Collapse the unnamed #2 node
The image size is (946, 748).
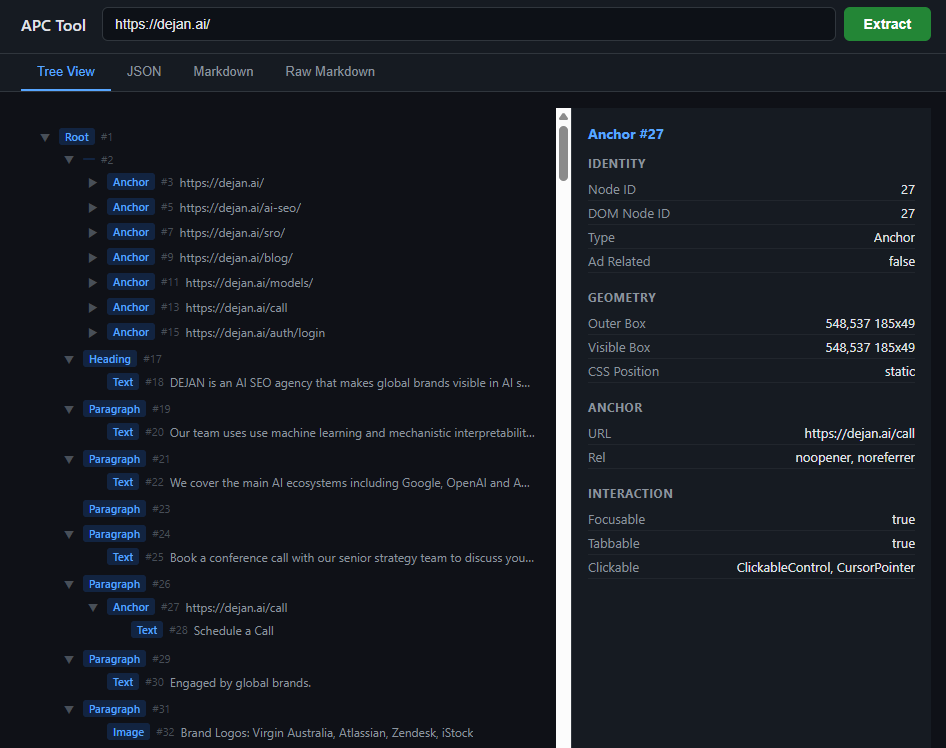pos(69,160)
